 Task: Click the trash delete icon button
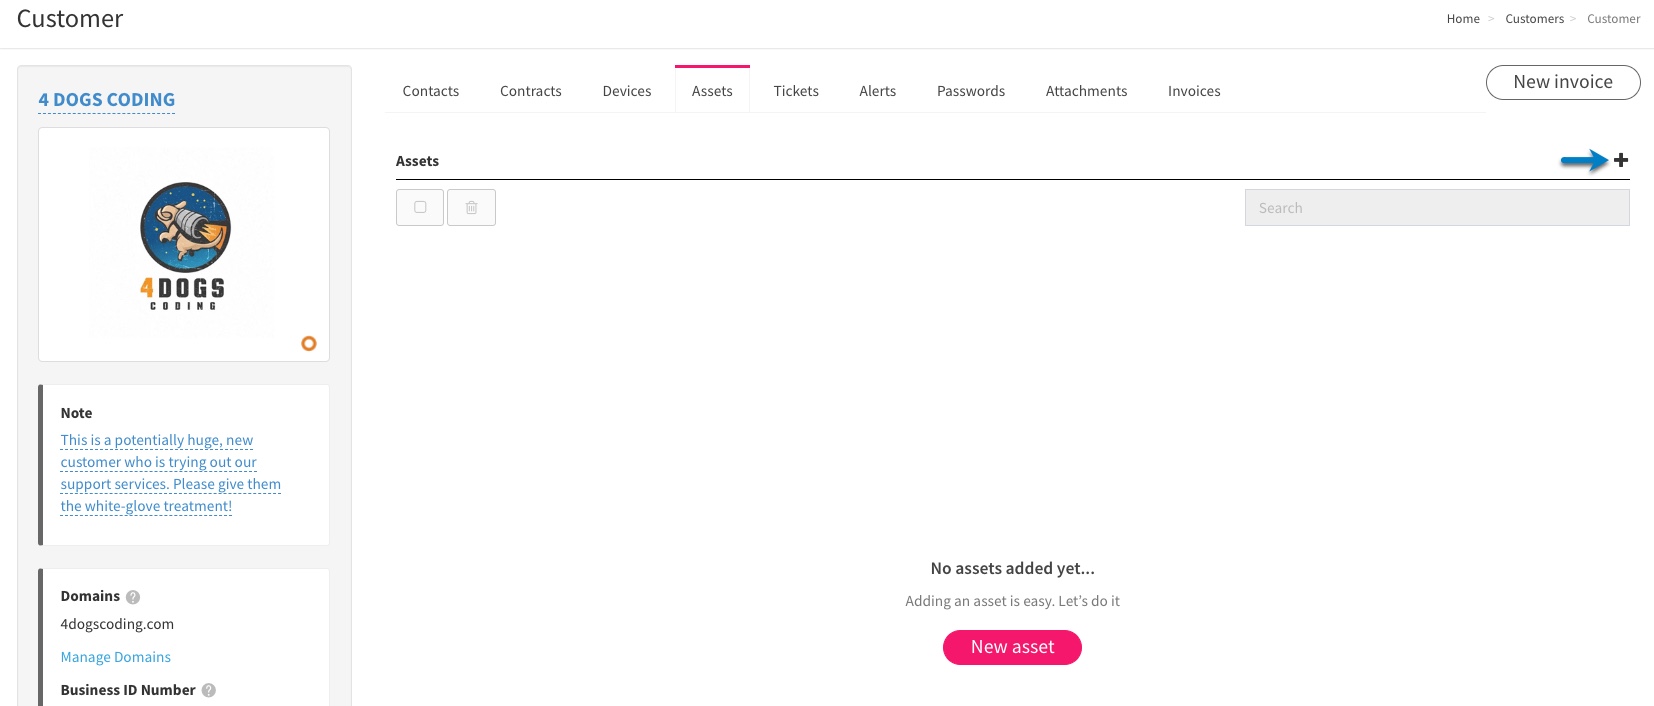pos(471,208)
